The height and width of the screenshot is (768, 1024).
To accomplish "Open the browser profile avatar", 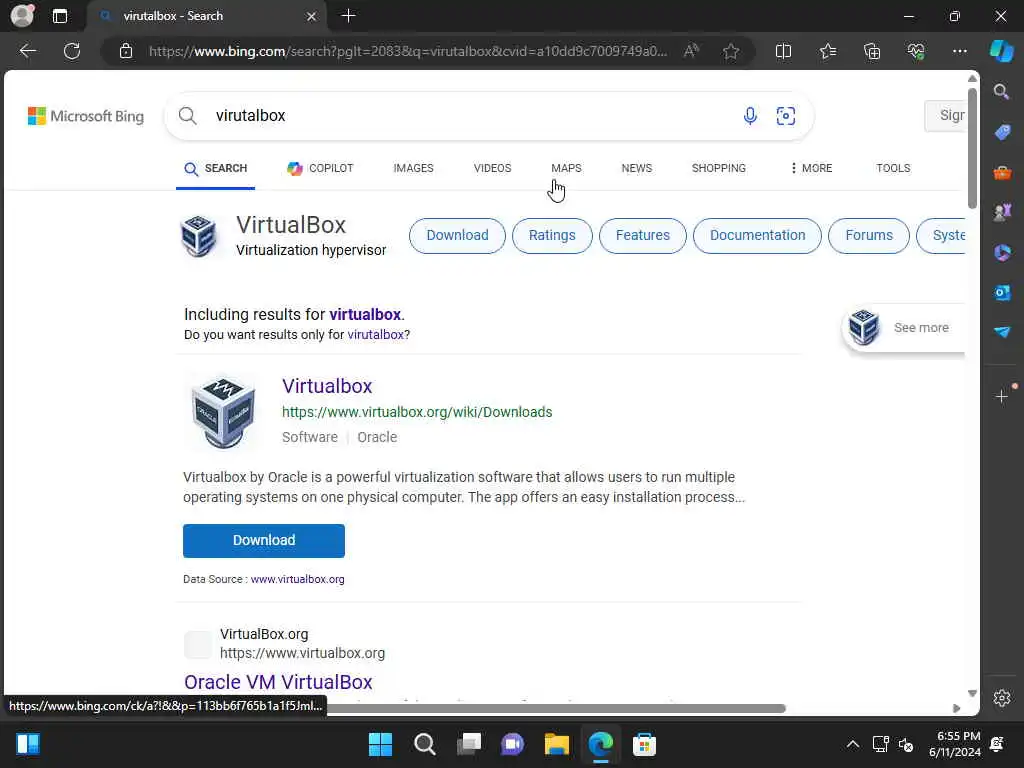I will pyautogui.click(x=22, y=15).
